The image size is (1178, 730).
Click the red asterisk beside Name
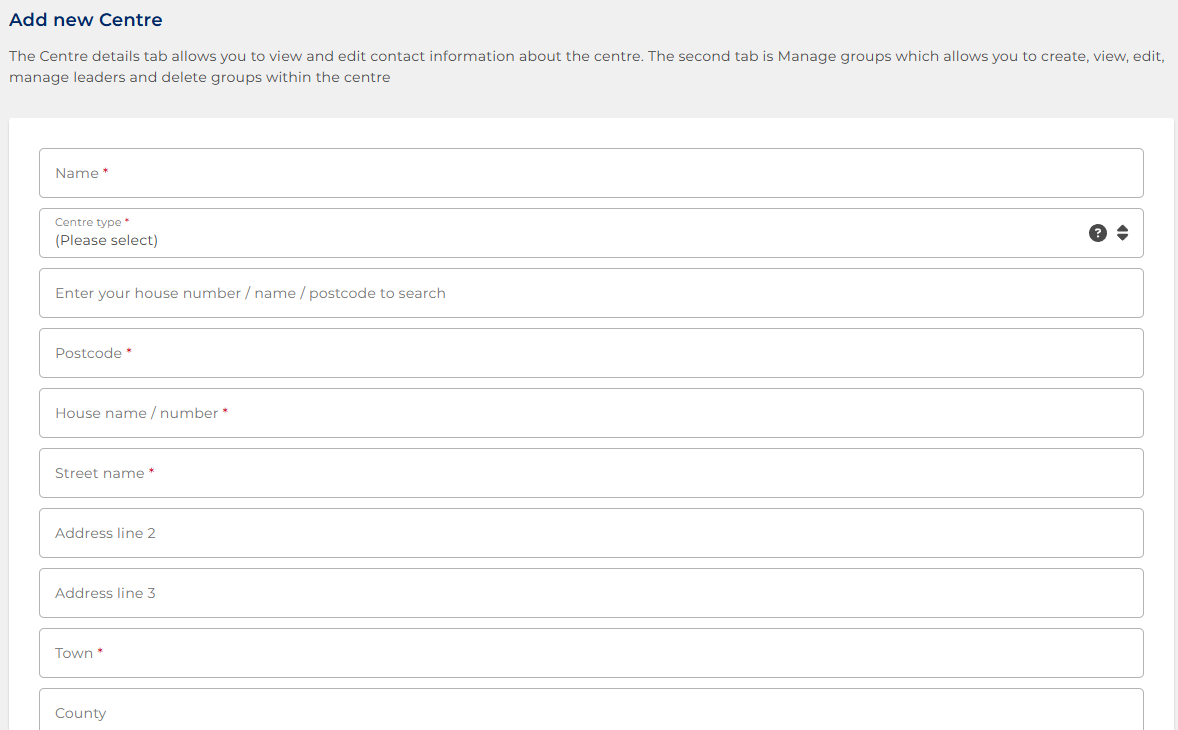click(105, 172)
